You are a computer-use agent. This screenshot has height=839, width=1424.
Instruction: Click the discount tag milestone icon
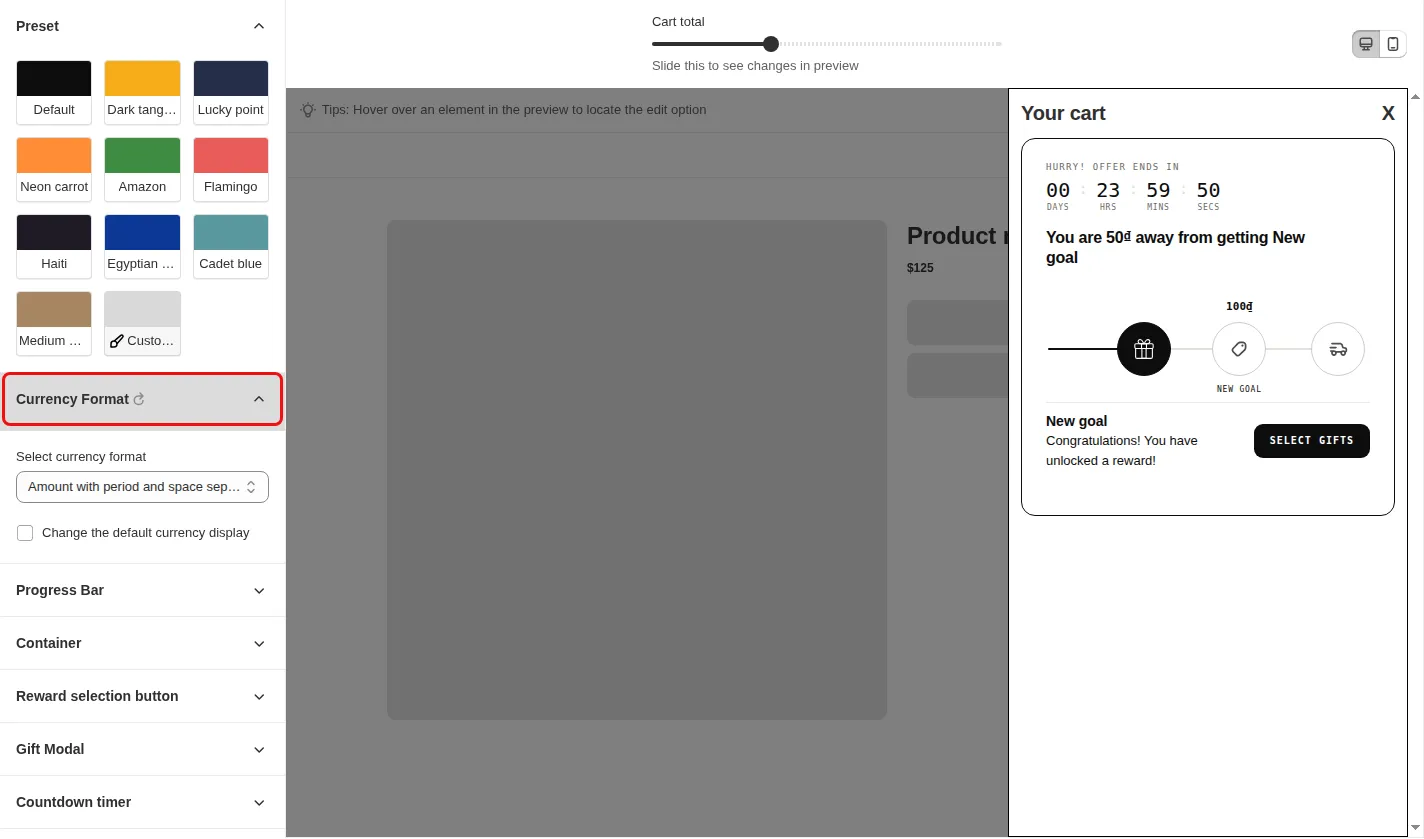[x=1239, y=349]
